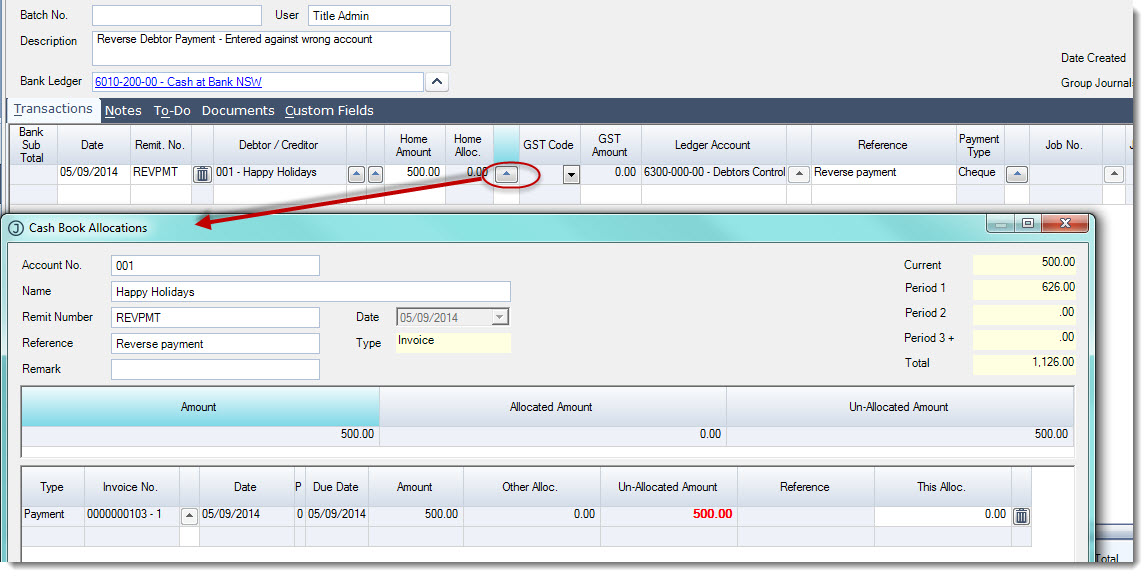1148x577 pixels.
Task: Click Current balance value 500.00
Action: pyautogui.click(x=1024, y=263)
